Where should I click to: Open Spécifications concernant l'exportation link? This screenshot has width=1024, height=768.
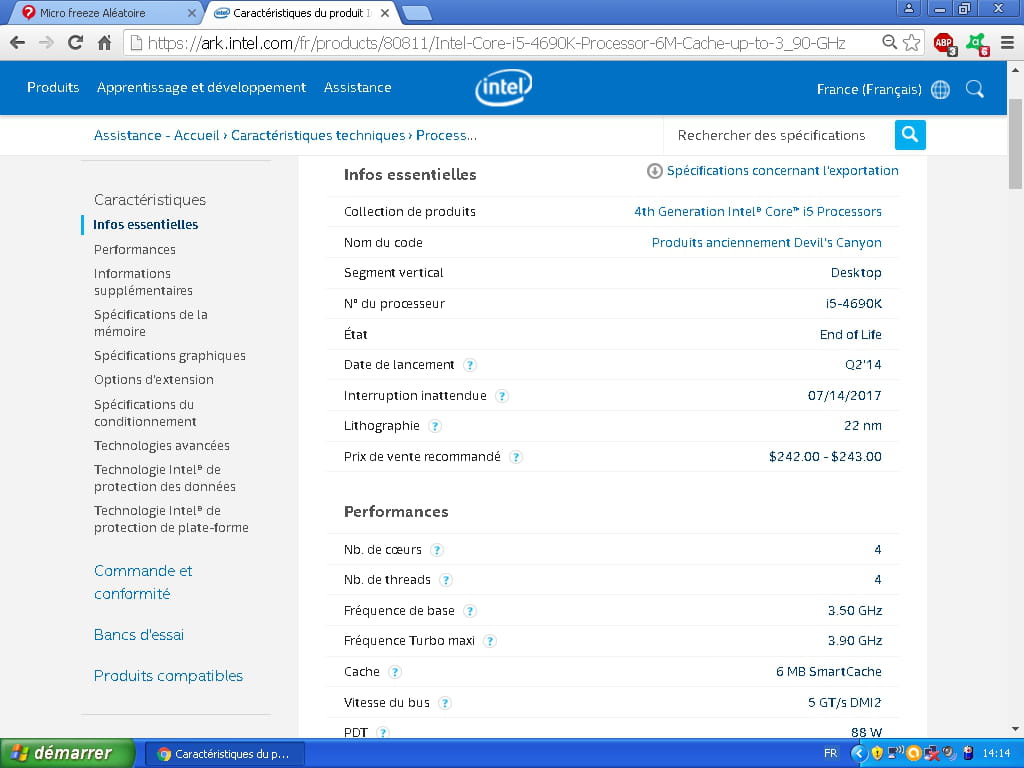[782, 170]
